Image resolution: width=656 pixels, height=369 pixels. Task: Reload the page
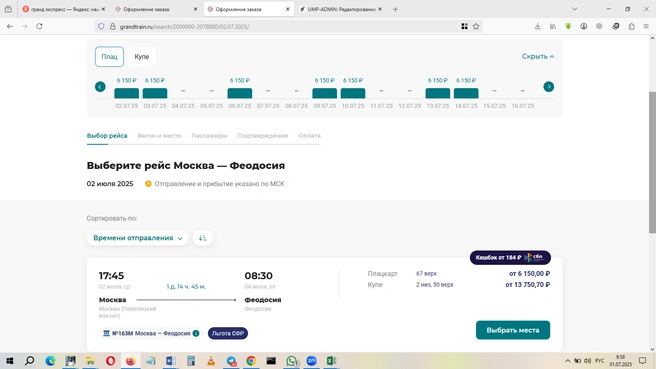(x=39, y=26)
